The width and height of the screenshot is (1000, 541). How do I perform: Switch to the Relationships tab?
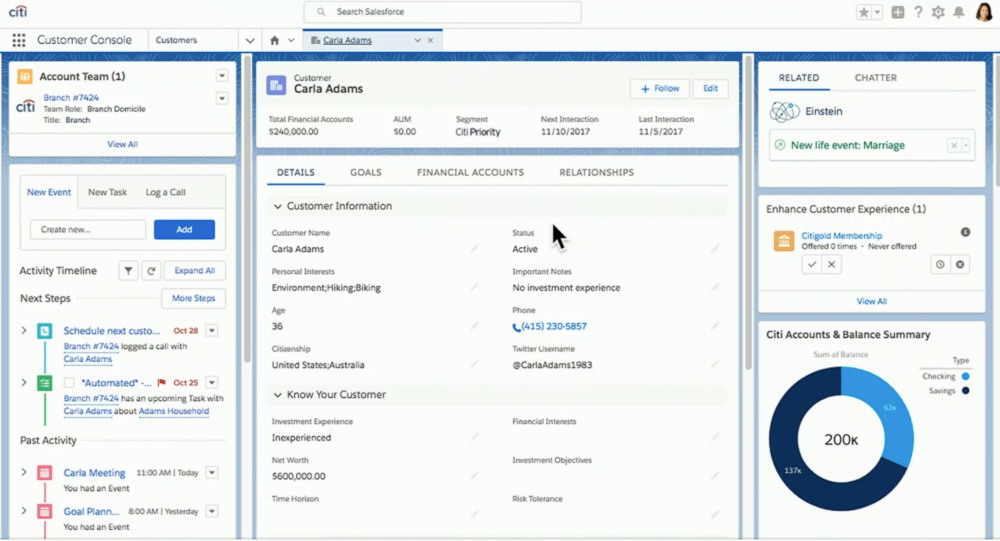click(x=596, y=172)
